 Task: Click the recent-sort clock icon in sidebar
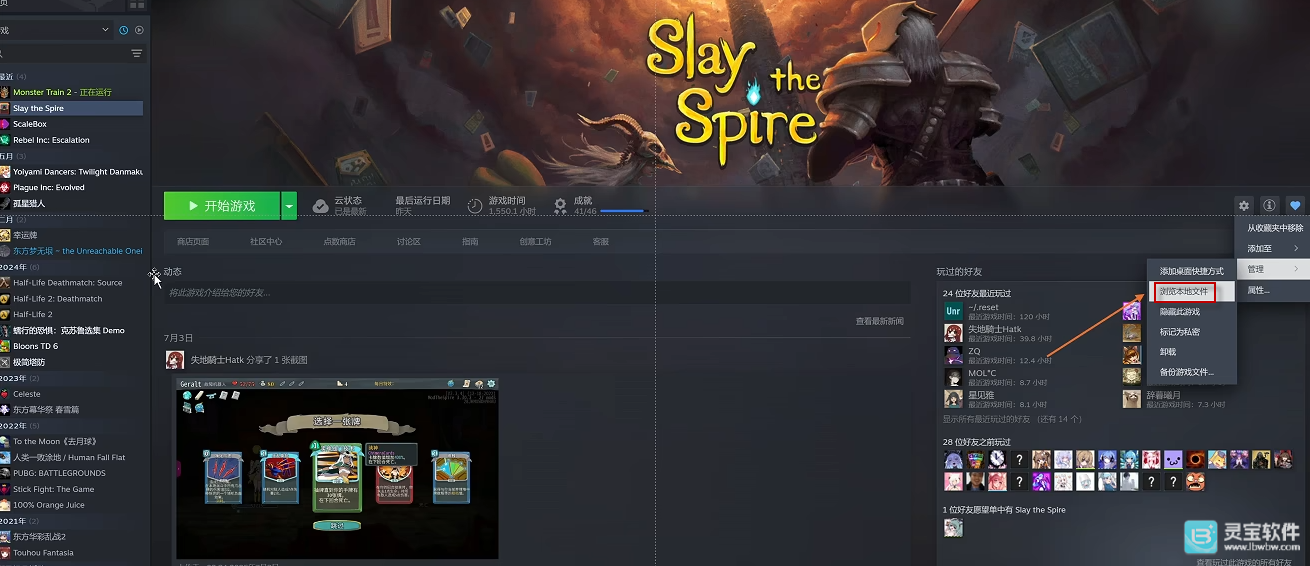tap(124, 30)
